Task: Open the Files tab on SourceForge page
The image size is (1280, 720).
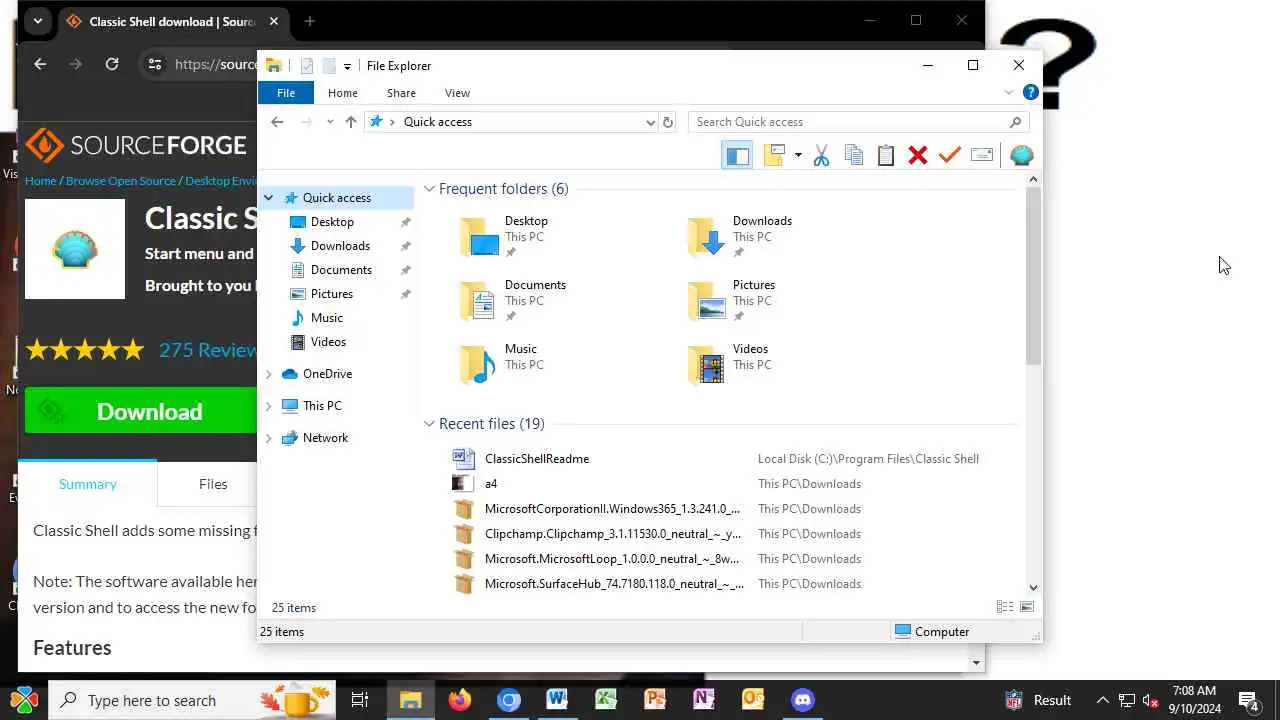Action: [x=213, y=484]
